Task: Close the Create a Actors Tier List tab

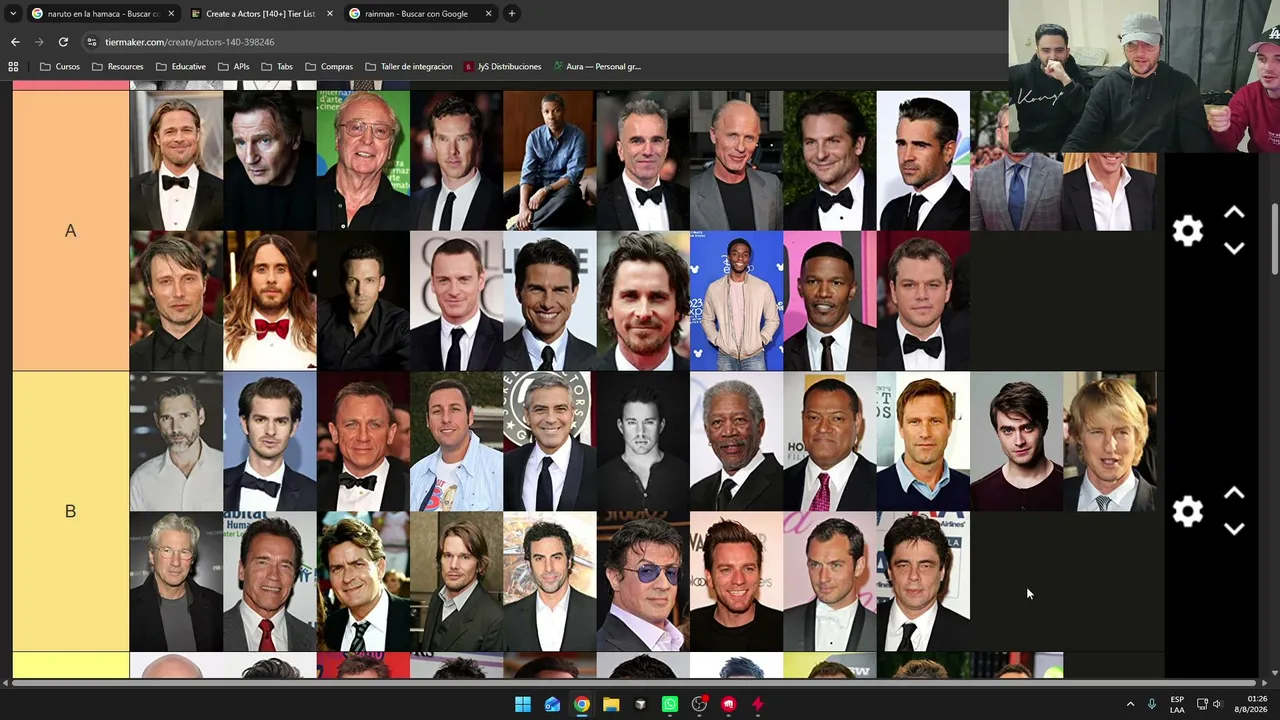Action: 330,14
